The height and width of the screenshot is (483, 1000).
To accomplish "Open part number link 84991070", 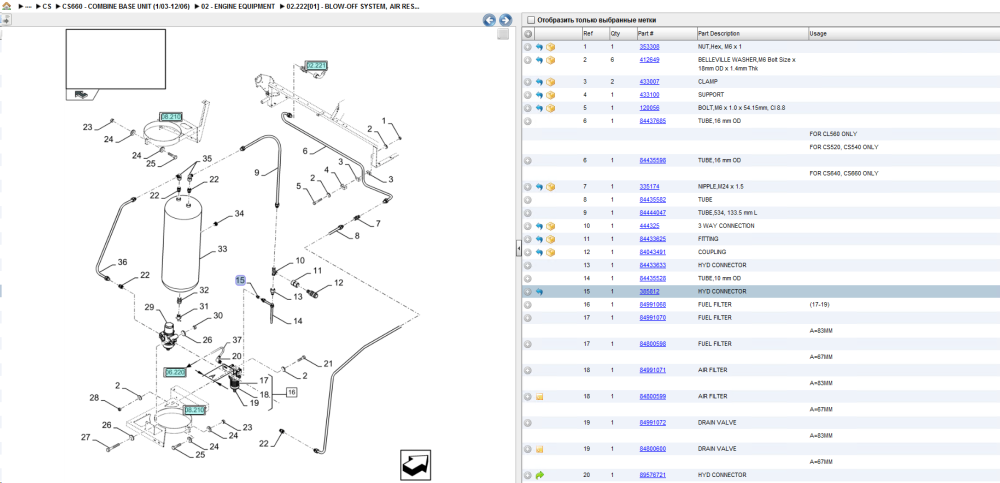I will click(x=652, y=318).
